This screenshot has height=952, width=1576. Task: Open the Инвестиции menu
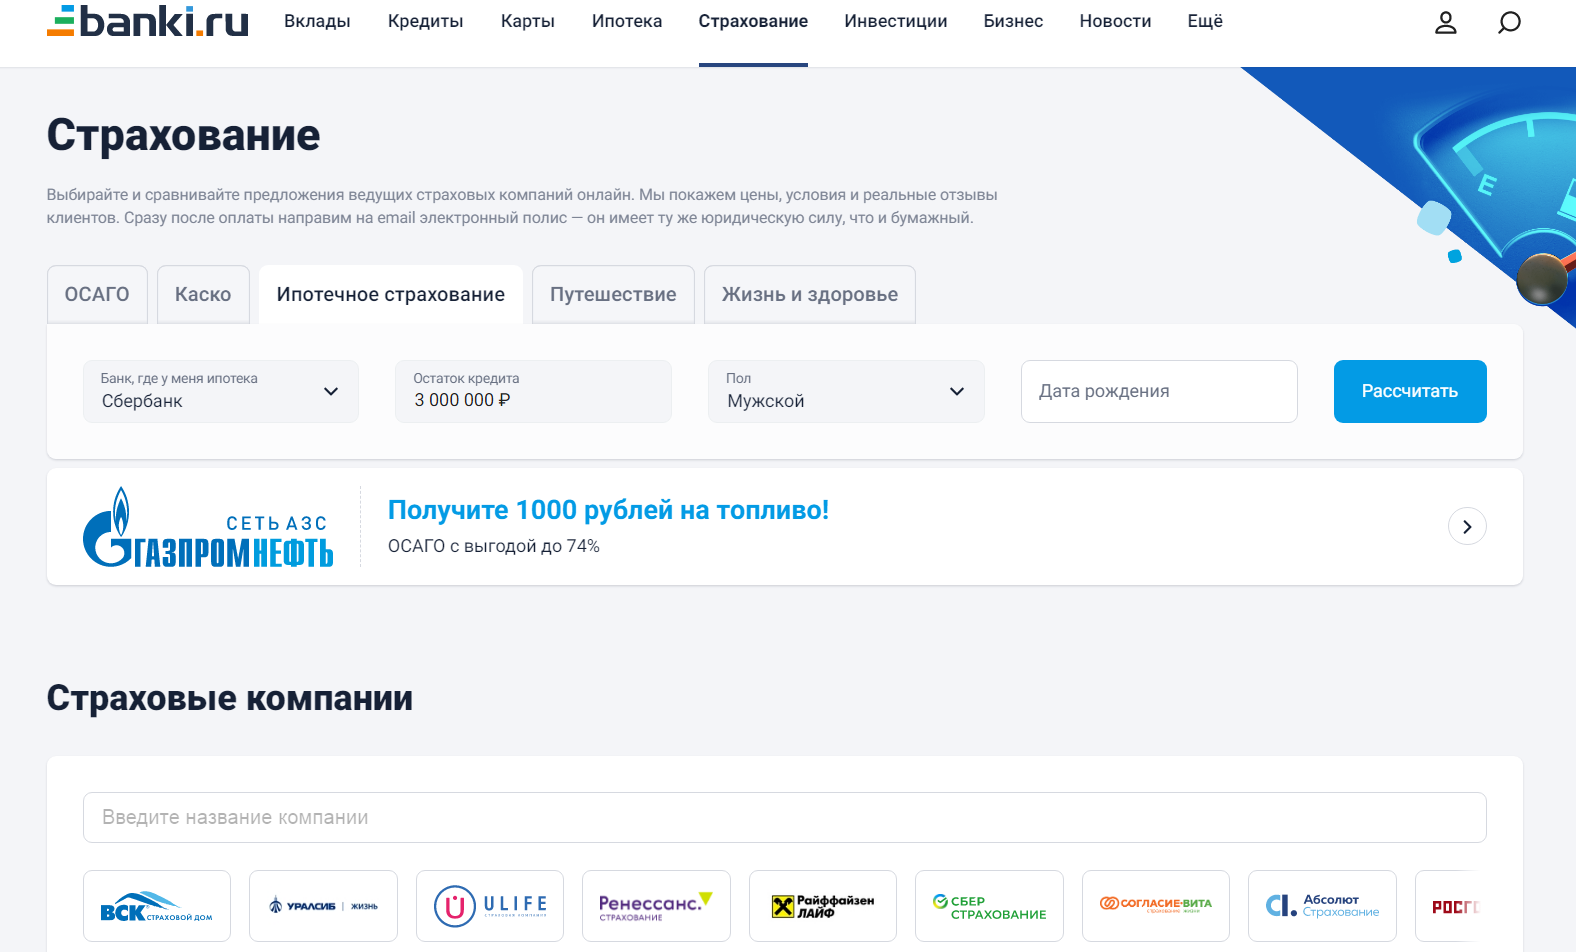click(896, 21)
